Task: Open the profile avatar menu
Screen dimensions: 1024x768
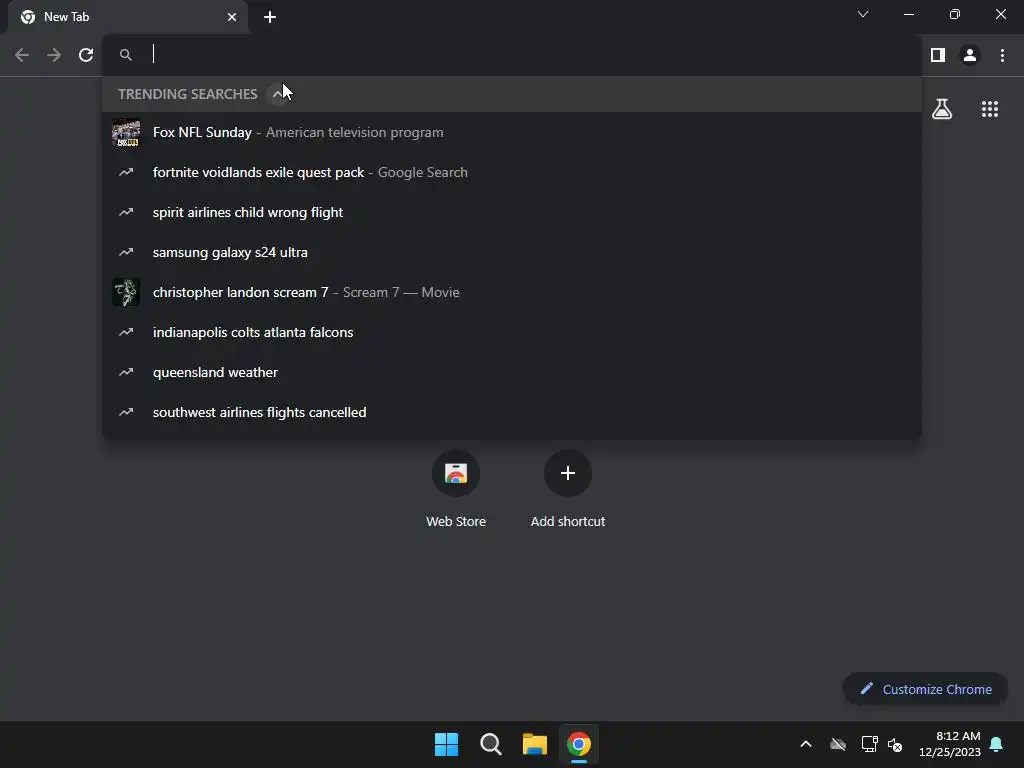Action: click(970, 55)
